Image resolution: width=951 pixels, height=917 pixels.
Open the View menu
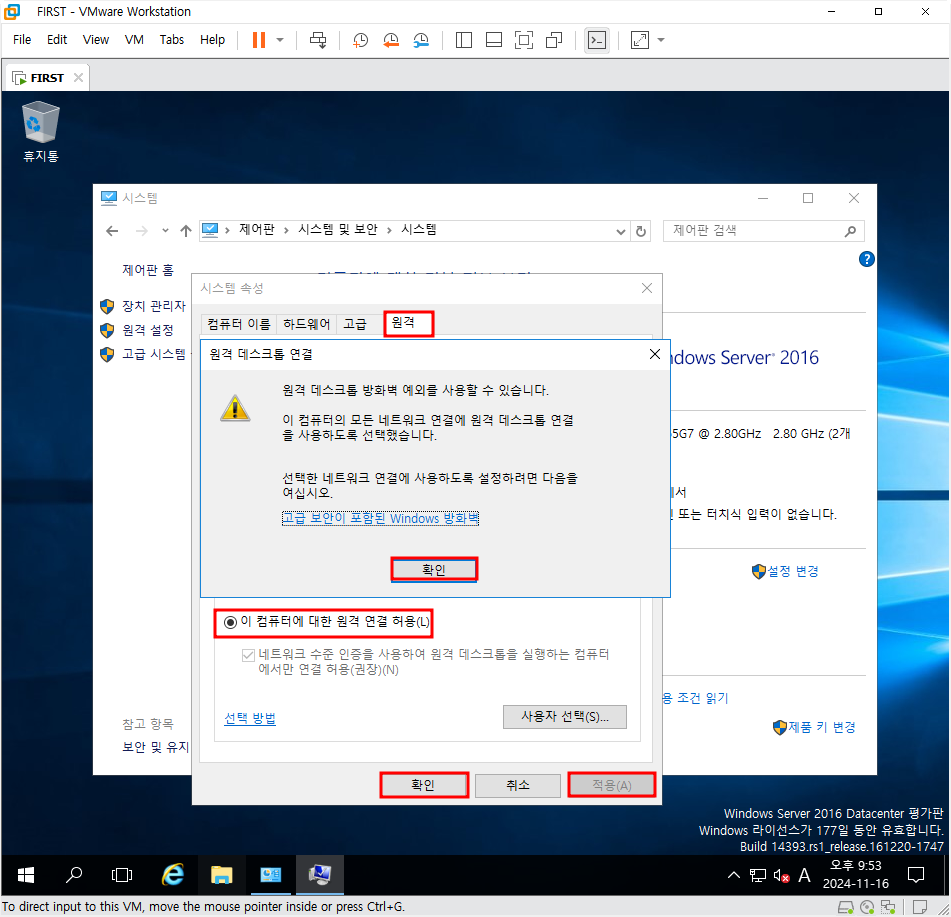pos(96,39)
